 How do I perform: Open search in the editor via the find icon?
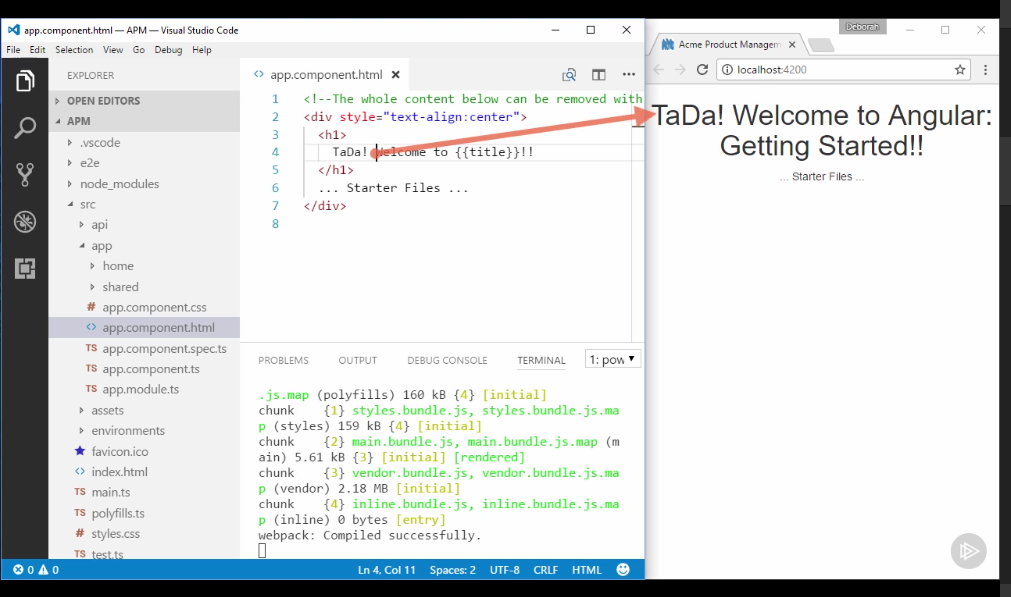click(568, 74)
